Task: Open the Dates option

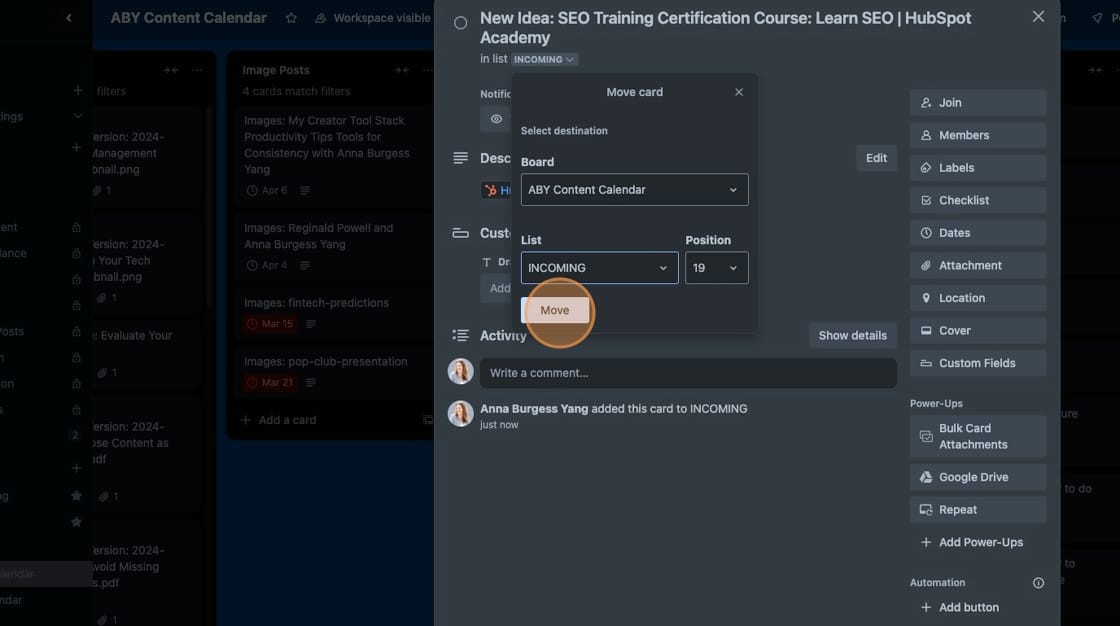Action: (x=976, y=232)
